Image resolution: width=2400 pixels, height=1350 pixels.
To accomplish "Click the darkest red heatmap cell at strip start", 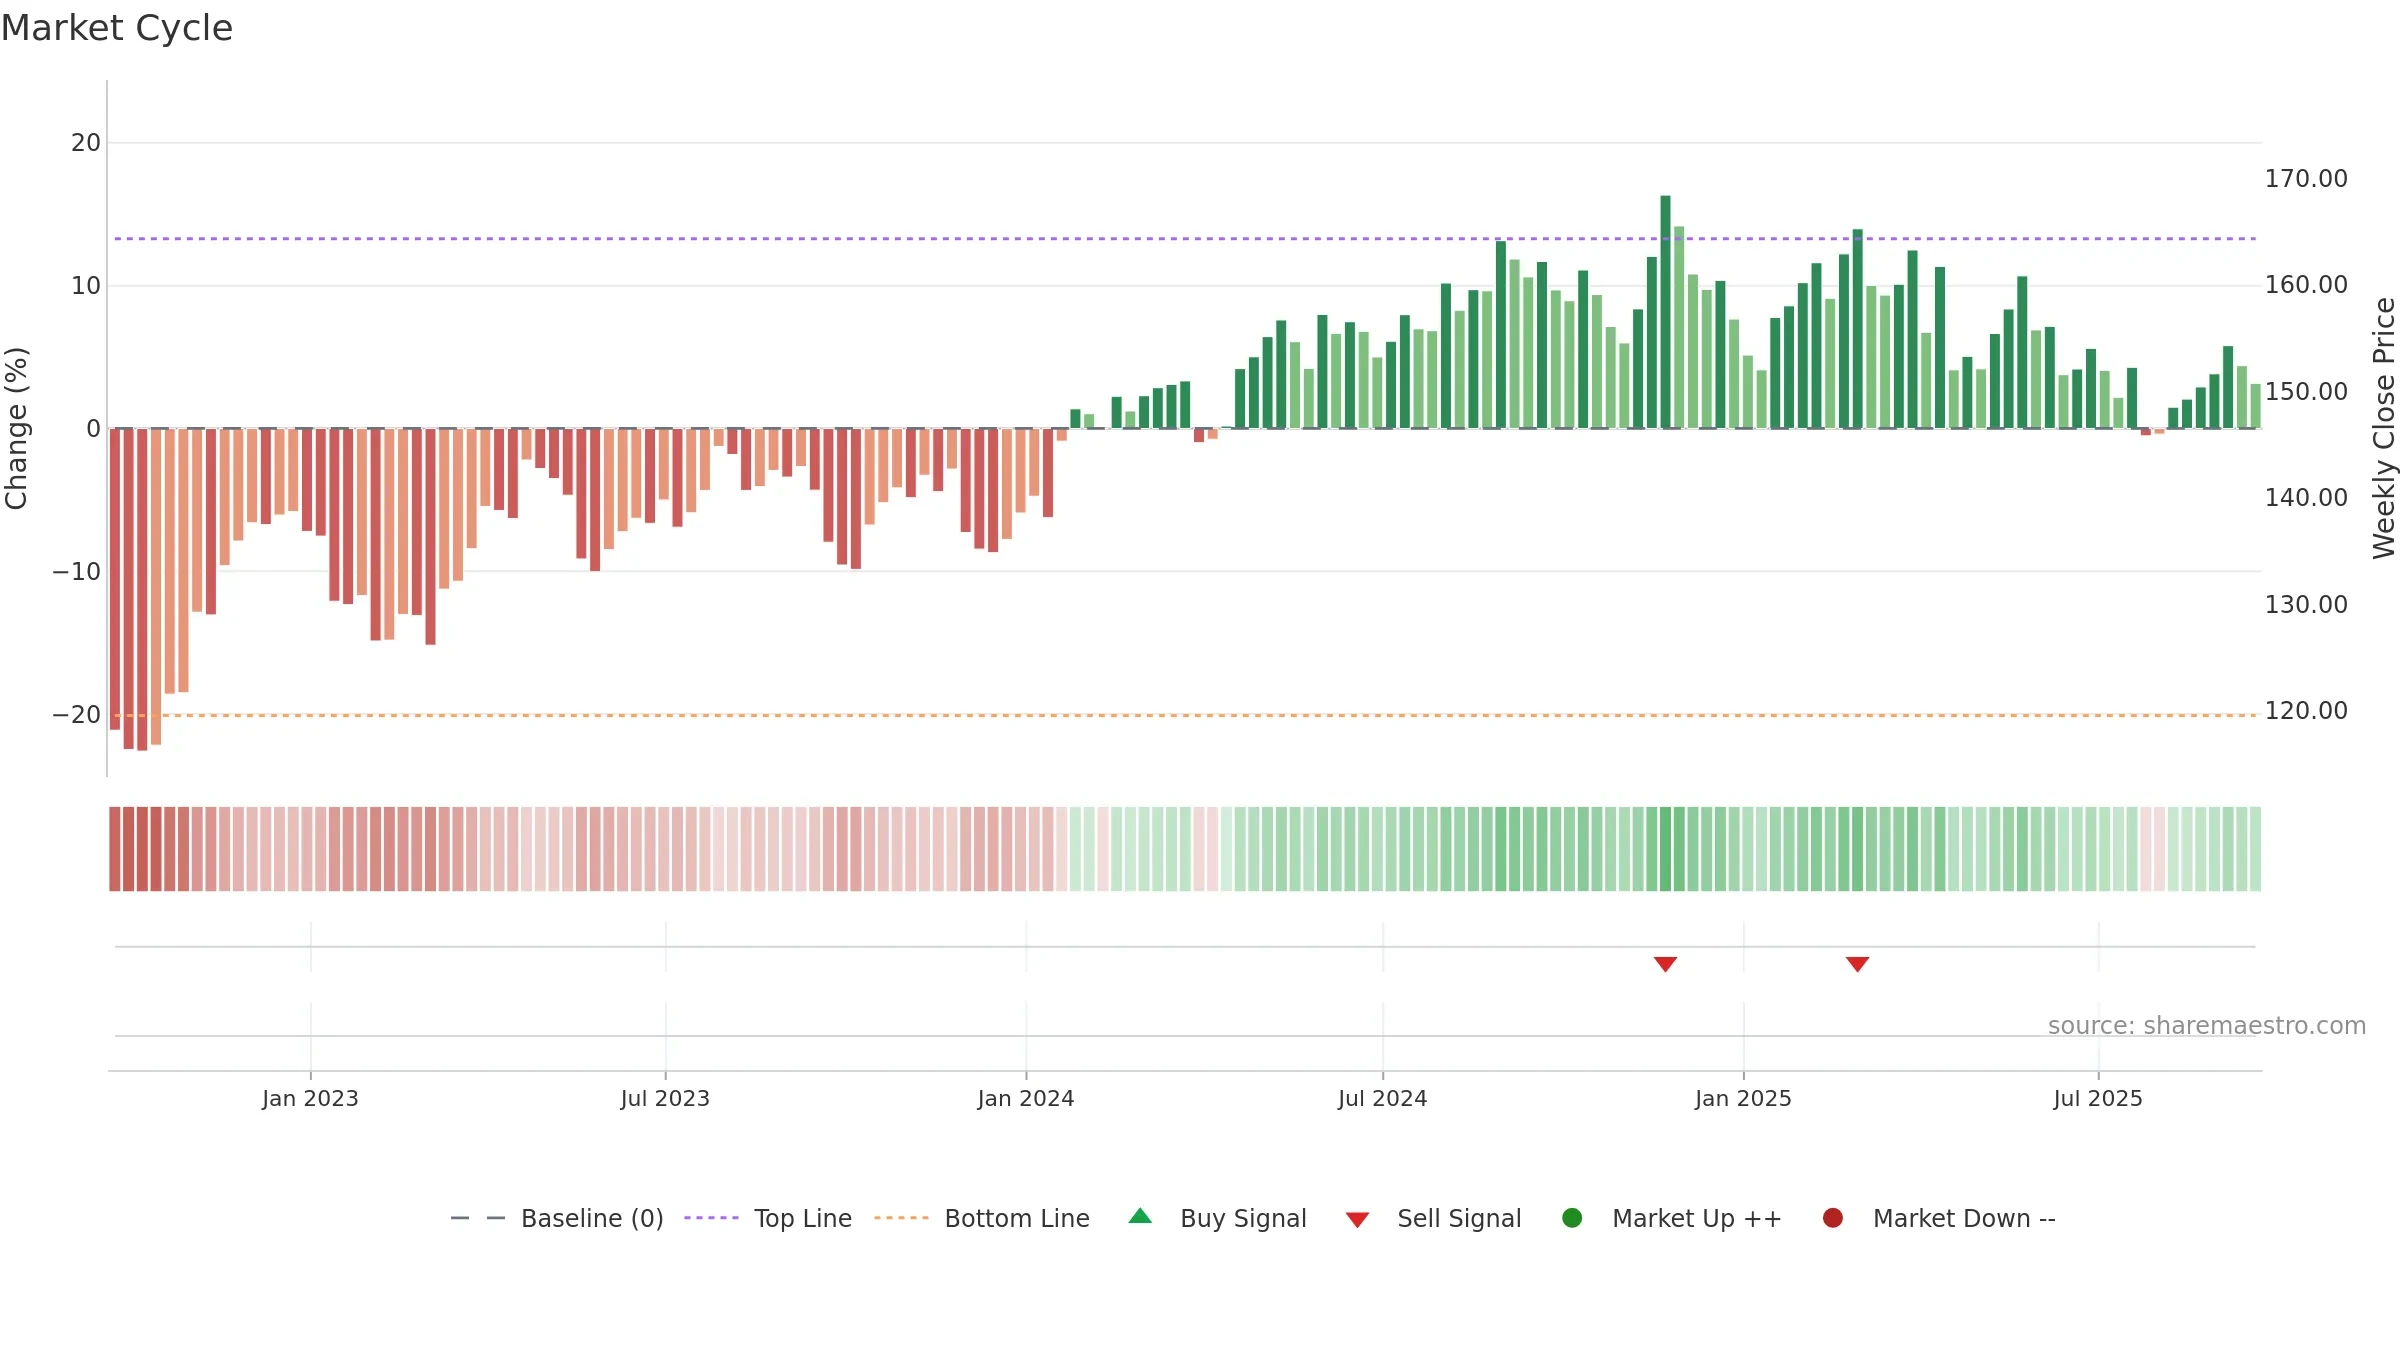I will click(x=142, y=848).
